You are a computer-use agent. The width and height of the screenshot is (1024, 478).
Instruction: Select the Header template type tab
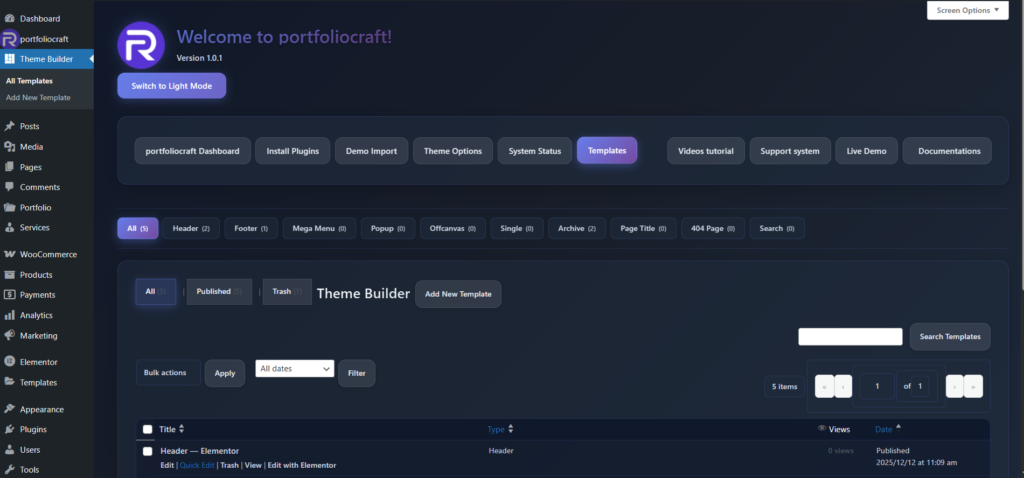coord(190,228)
